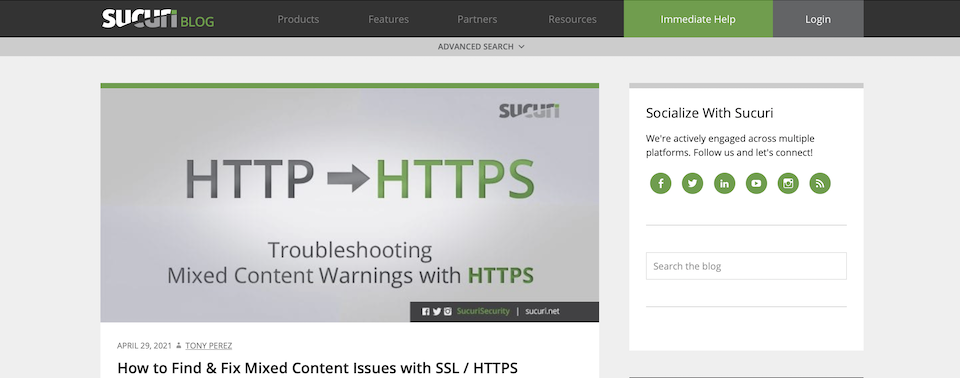
Task: Click the Immediate Help button
Action: (698, 19)
